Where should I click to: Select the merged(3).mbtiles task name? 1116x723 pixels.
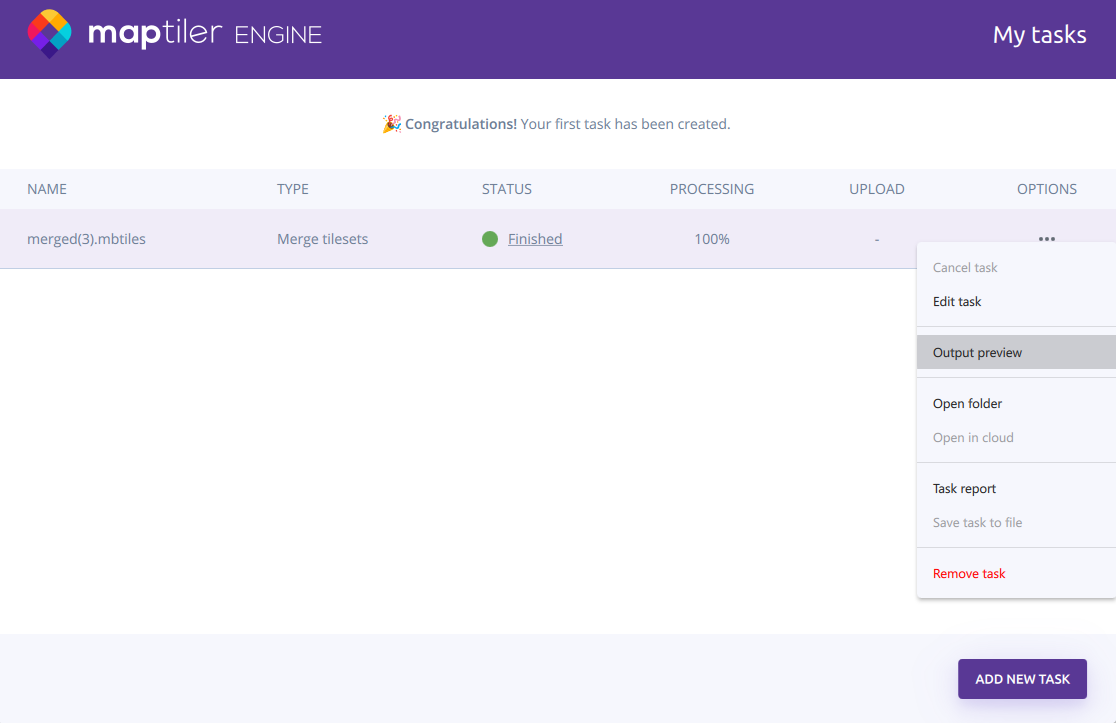(x=84, y=238)
